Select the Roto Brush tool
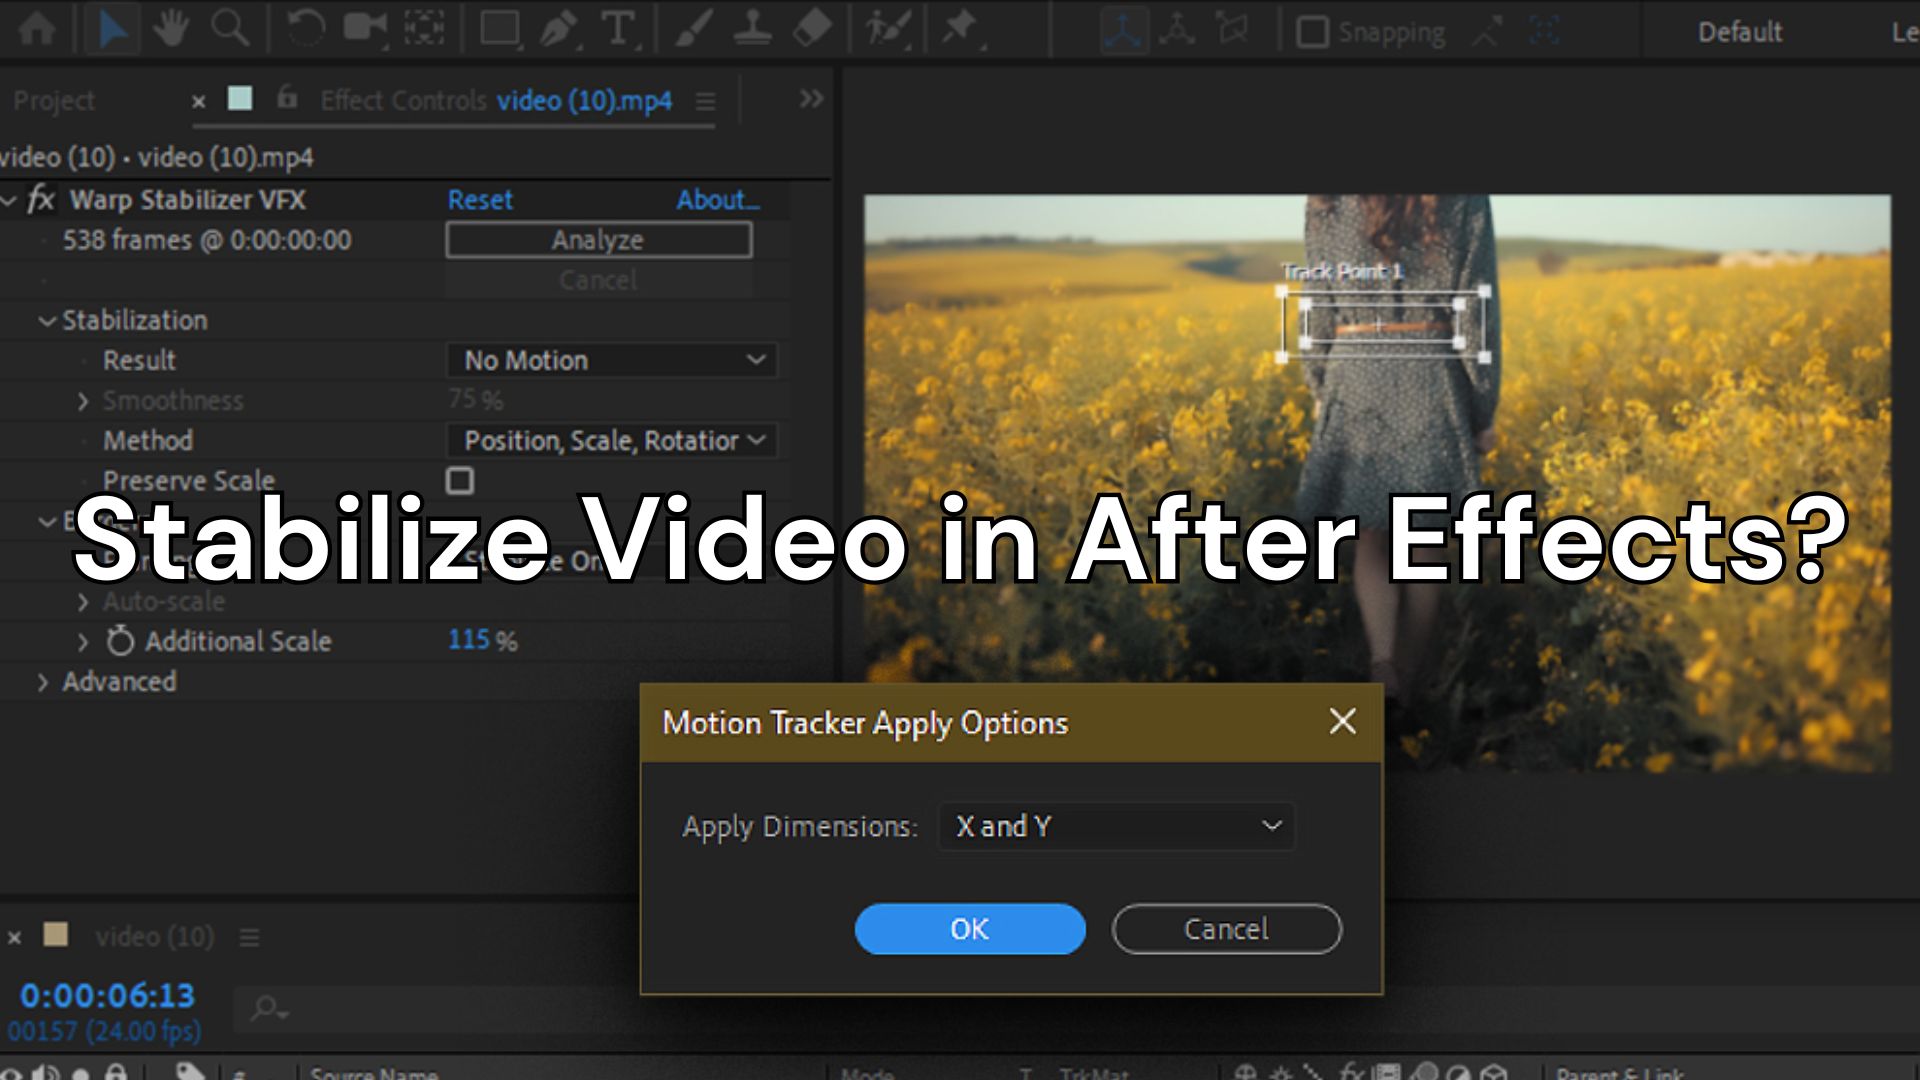Screen dimensions: 1920x1080 [x=887, y=29]
